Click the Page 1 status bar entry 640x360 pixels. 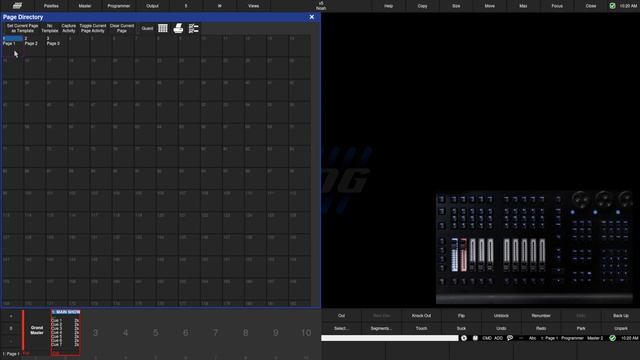tap(549, 338)
